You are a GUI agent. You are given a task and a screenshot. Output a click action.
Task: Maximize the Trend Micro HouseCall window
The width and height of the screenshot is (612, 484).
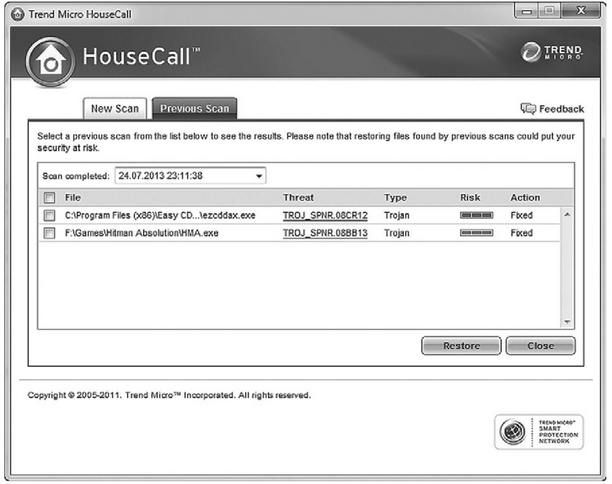[549, 11]
